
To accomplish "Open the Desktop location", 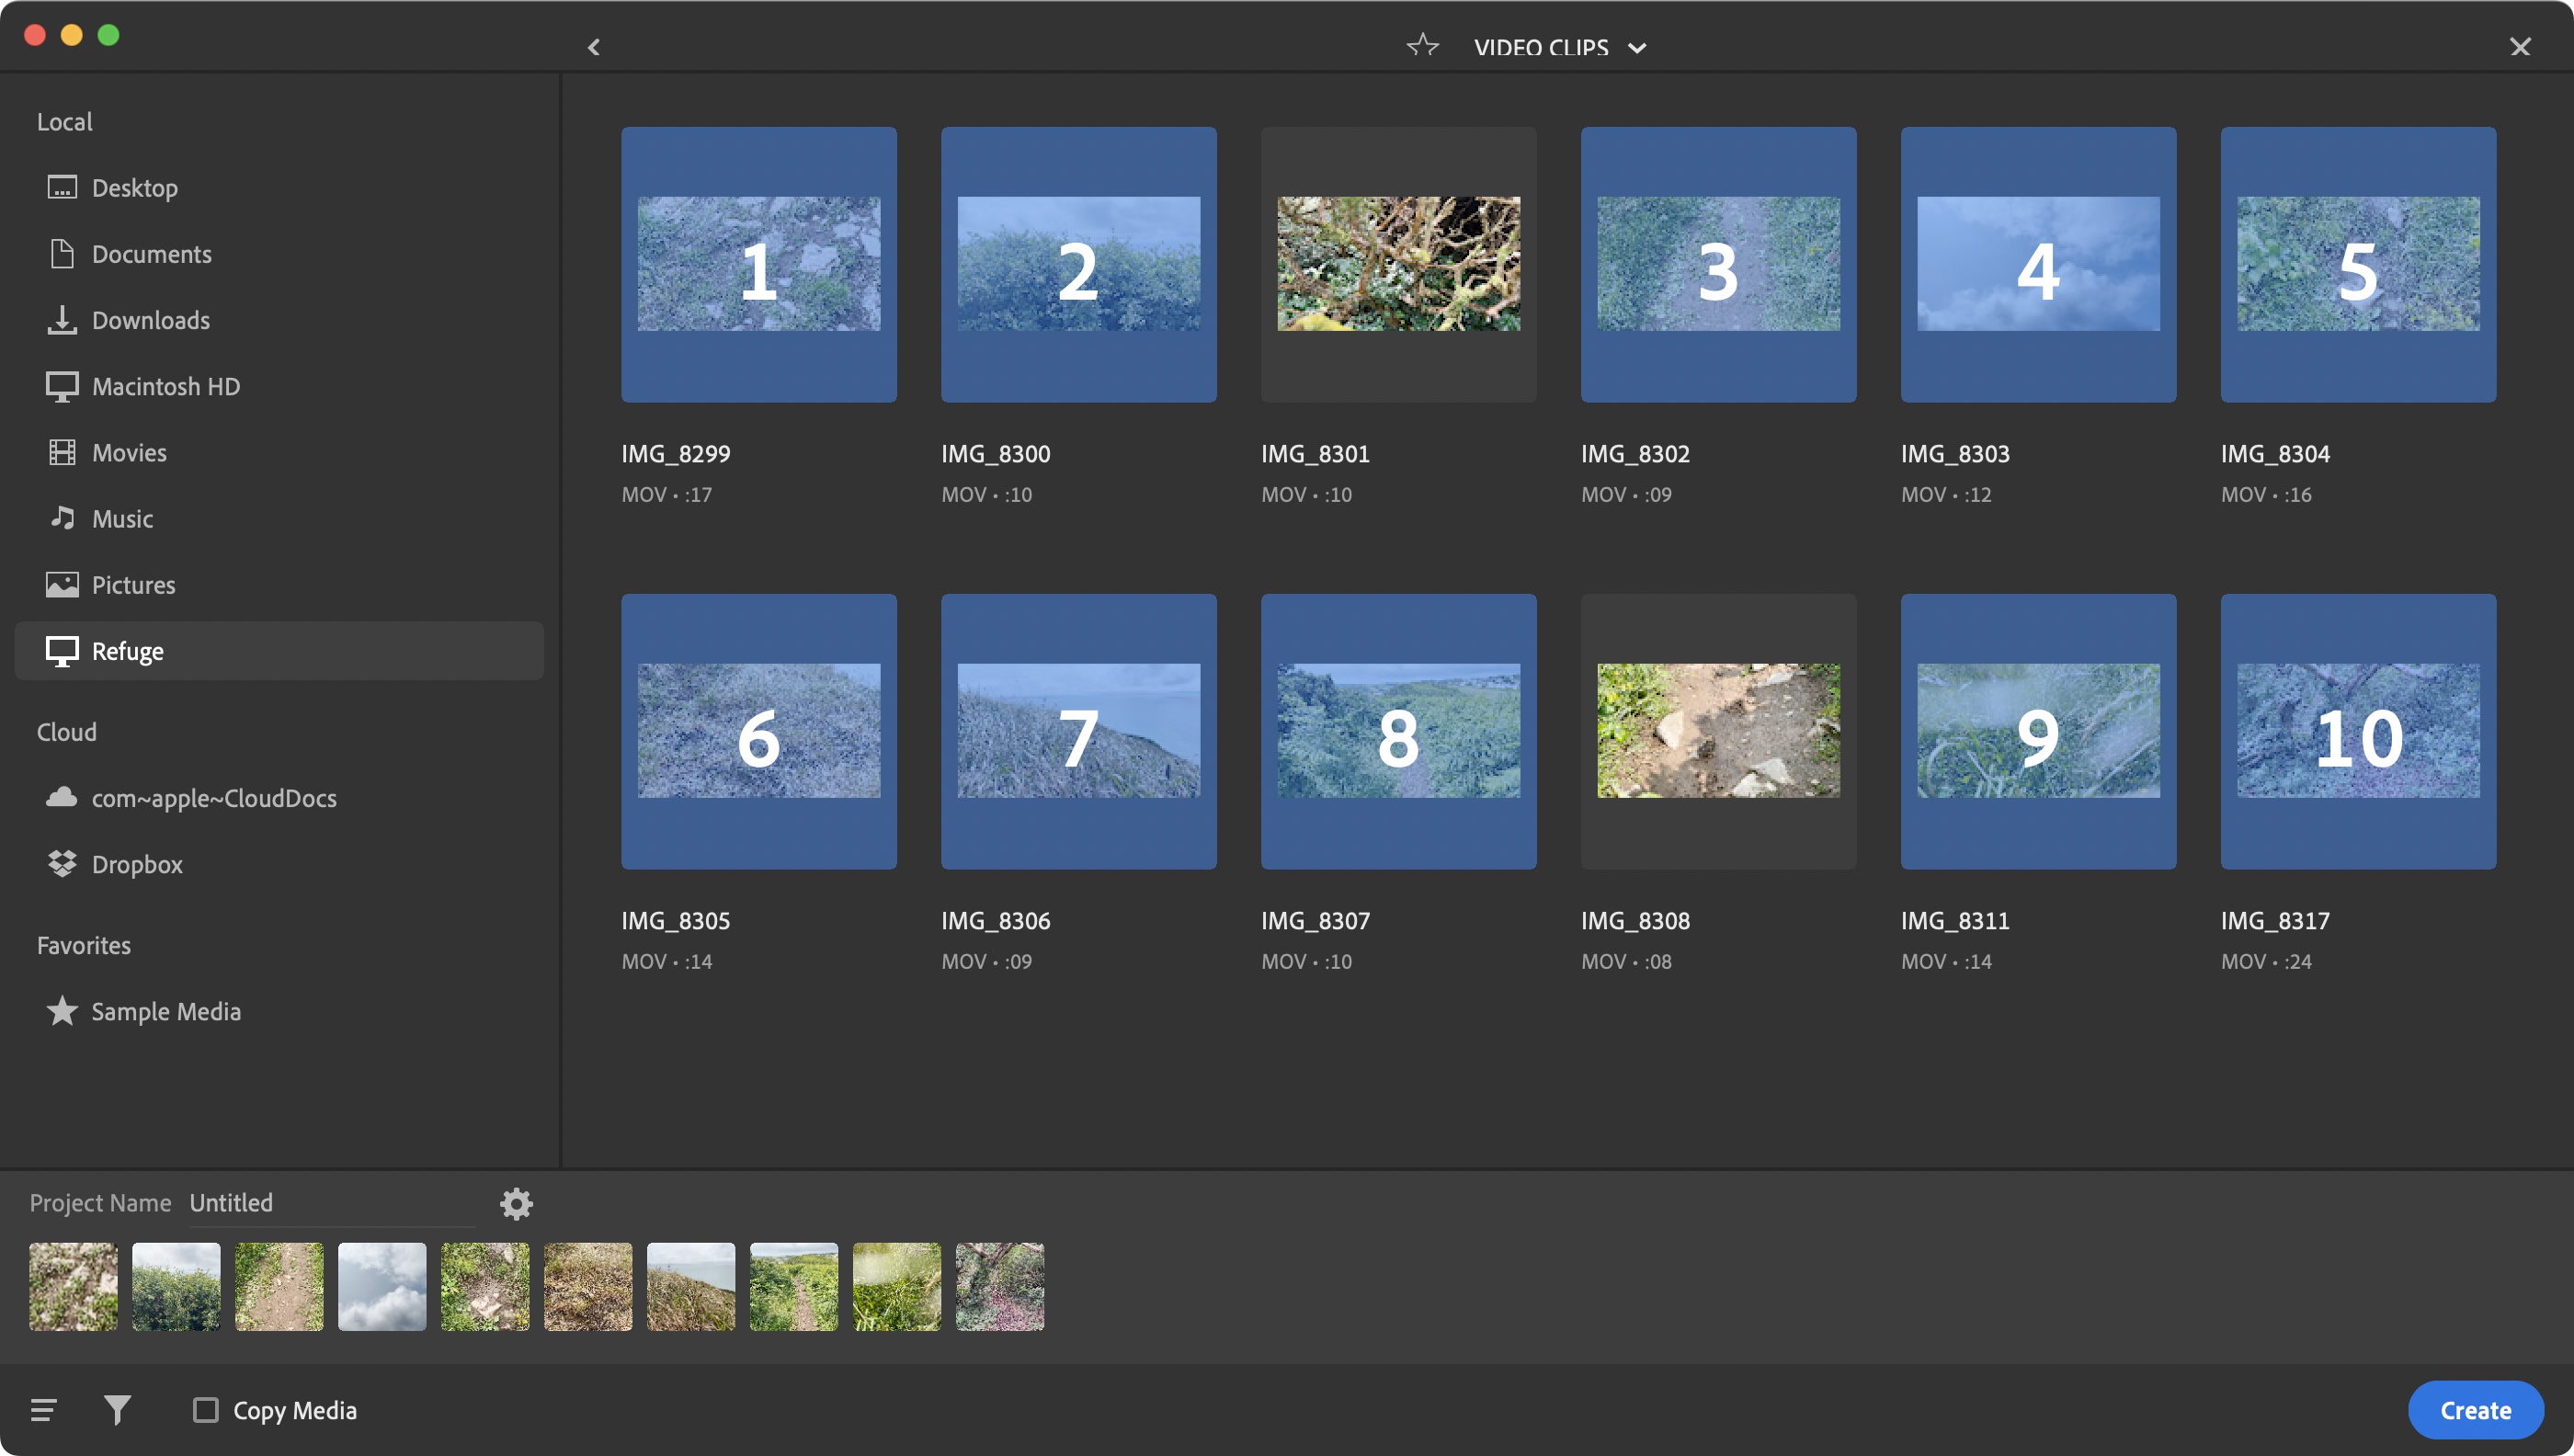I will point(279,188).
